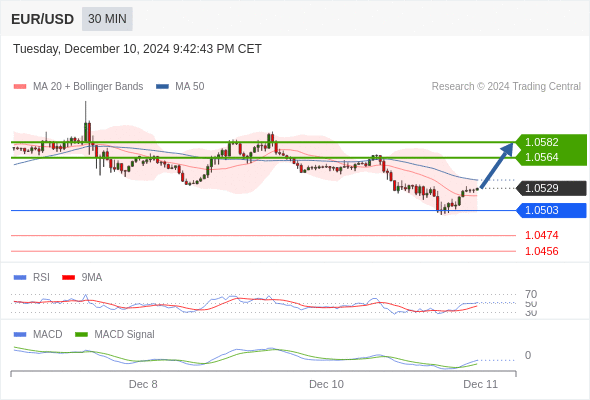Toggle the RSI legend marker
This screenshot has height=400, width=590.
20,278
